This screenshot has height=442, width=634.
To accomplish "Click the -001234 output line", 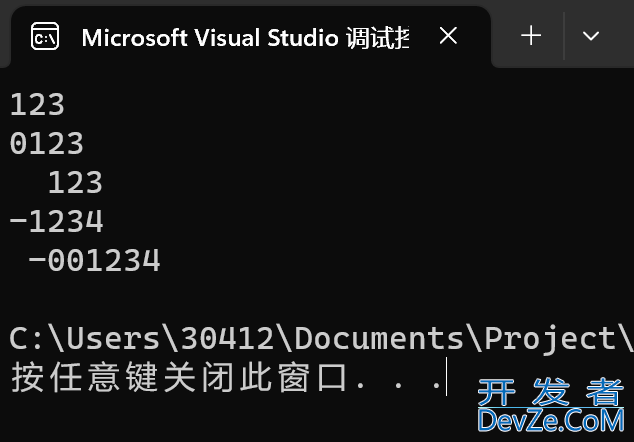I will (94, 260).
